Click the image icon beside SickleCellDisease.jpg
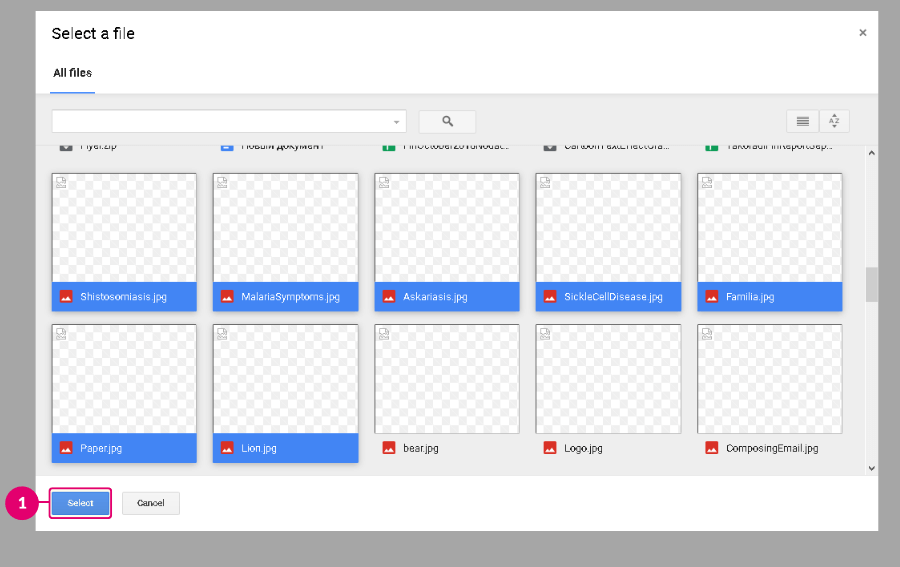Image resolution: width=900 pixels, height=567 pixels. coord(550,297)
